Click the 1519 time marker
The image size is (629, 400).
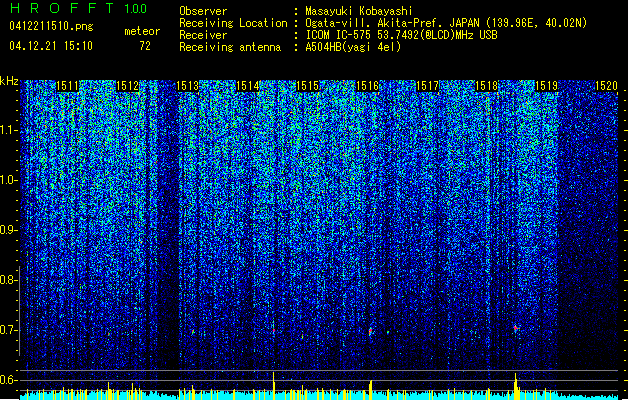tap(547, 86)
